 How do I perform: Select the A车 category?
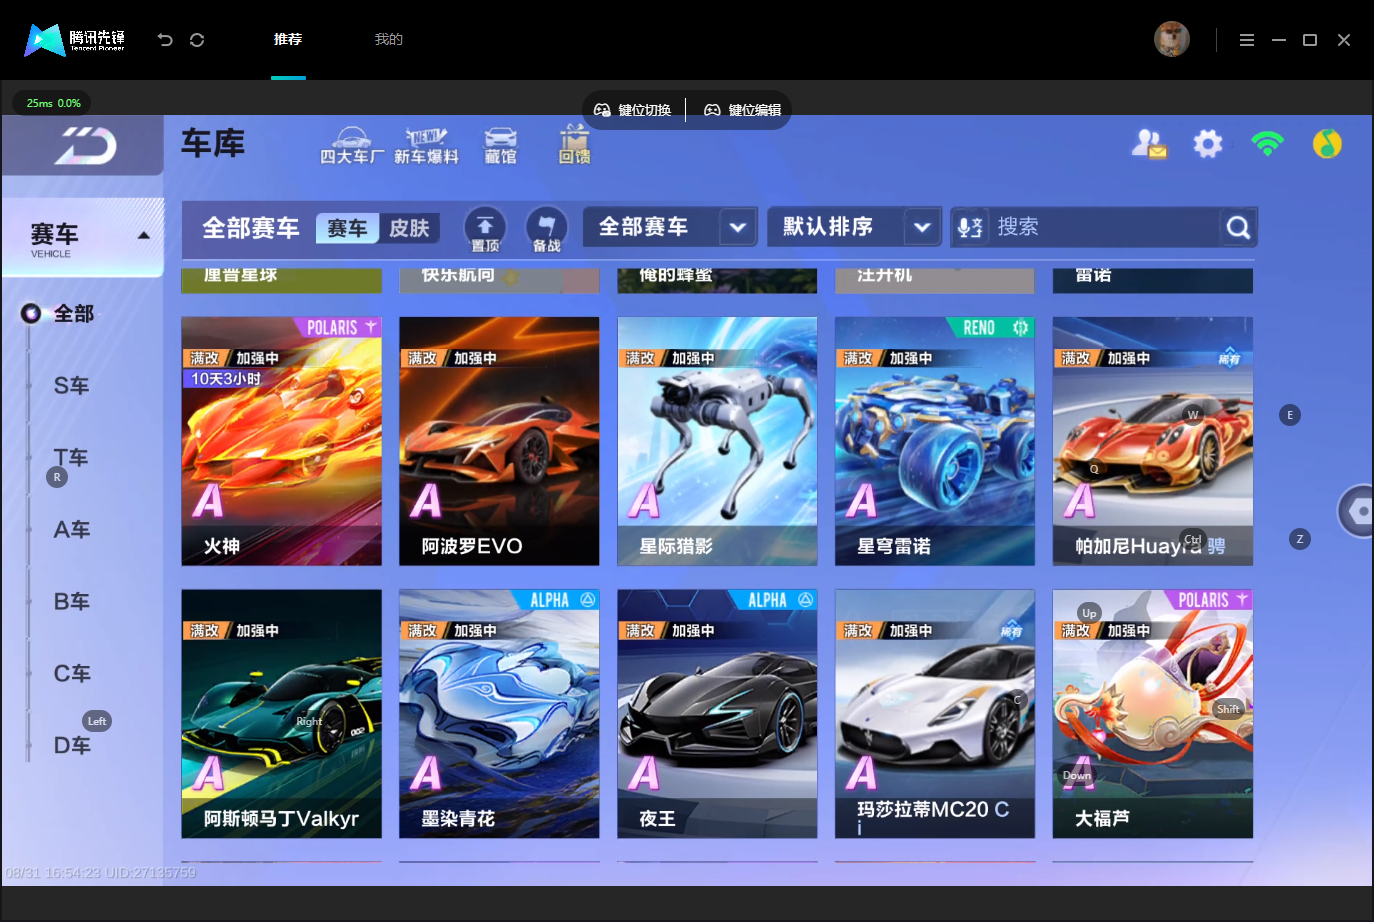click(x=71, y=530)
